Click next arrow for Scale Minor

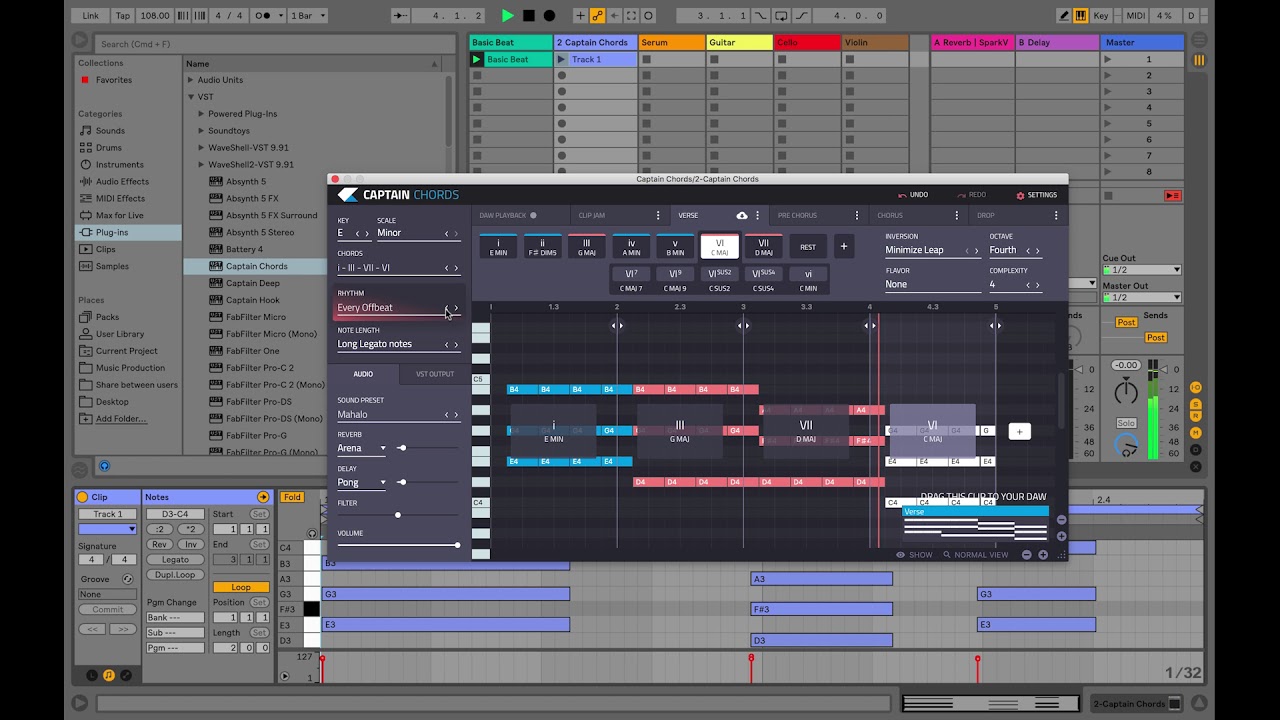point(457,233)
